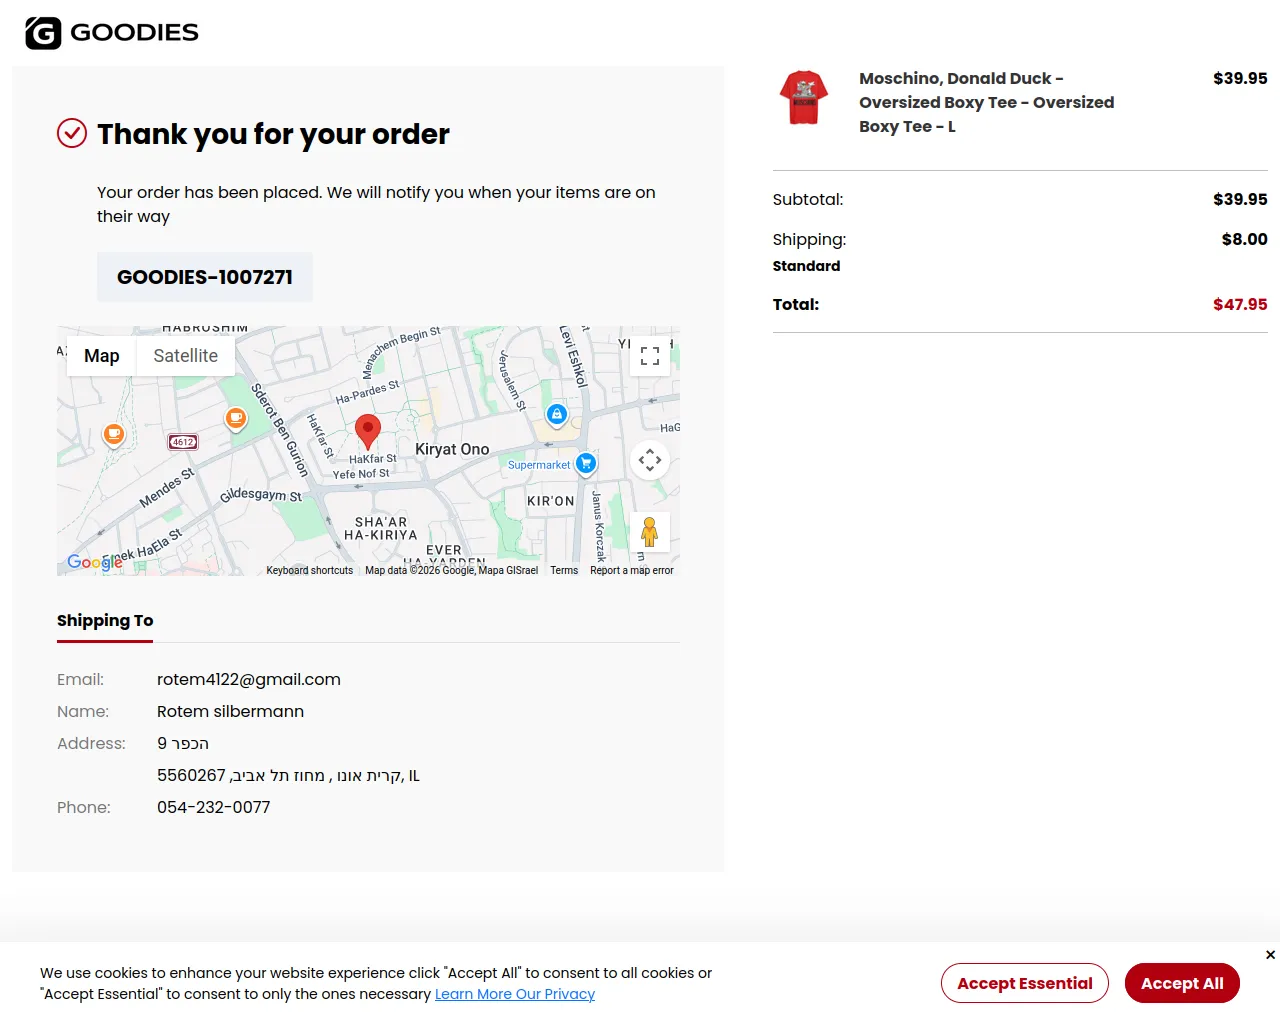Click order number GOODIES-1007271
This screenshot has height=1024, width=1280.
[x=205, y=277]
